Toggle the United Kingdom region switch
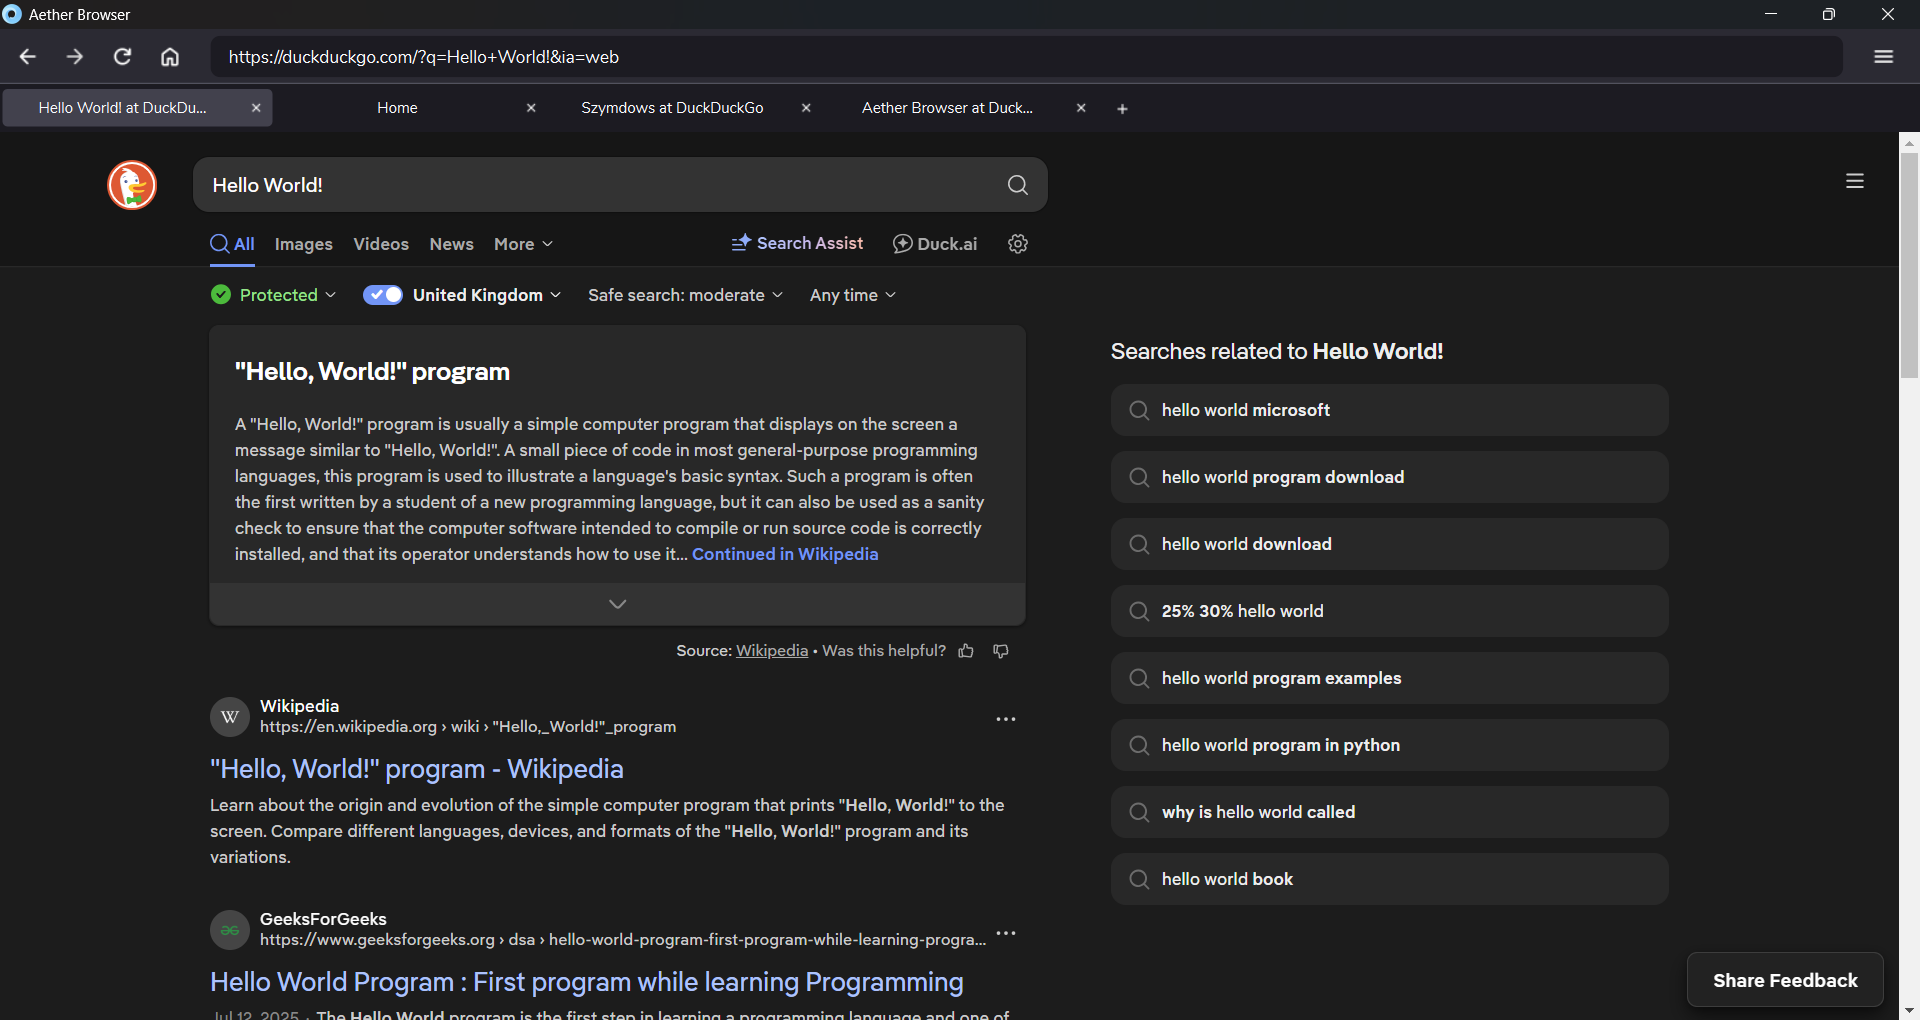Viewport: 1920px width, 1020px height. pyautogui.click(x=383, y=295)
